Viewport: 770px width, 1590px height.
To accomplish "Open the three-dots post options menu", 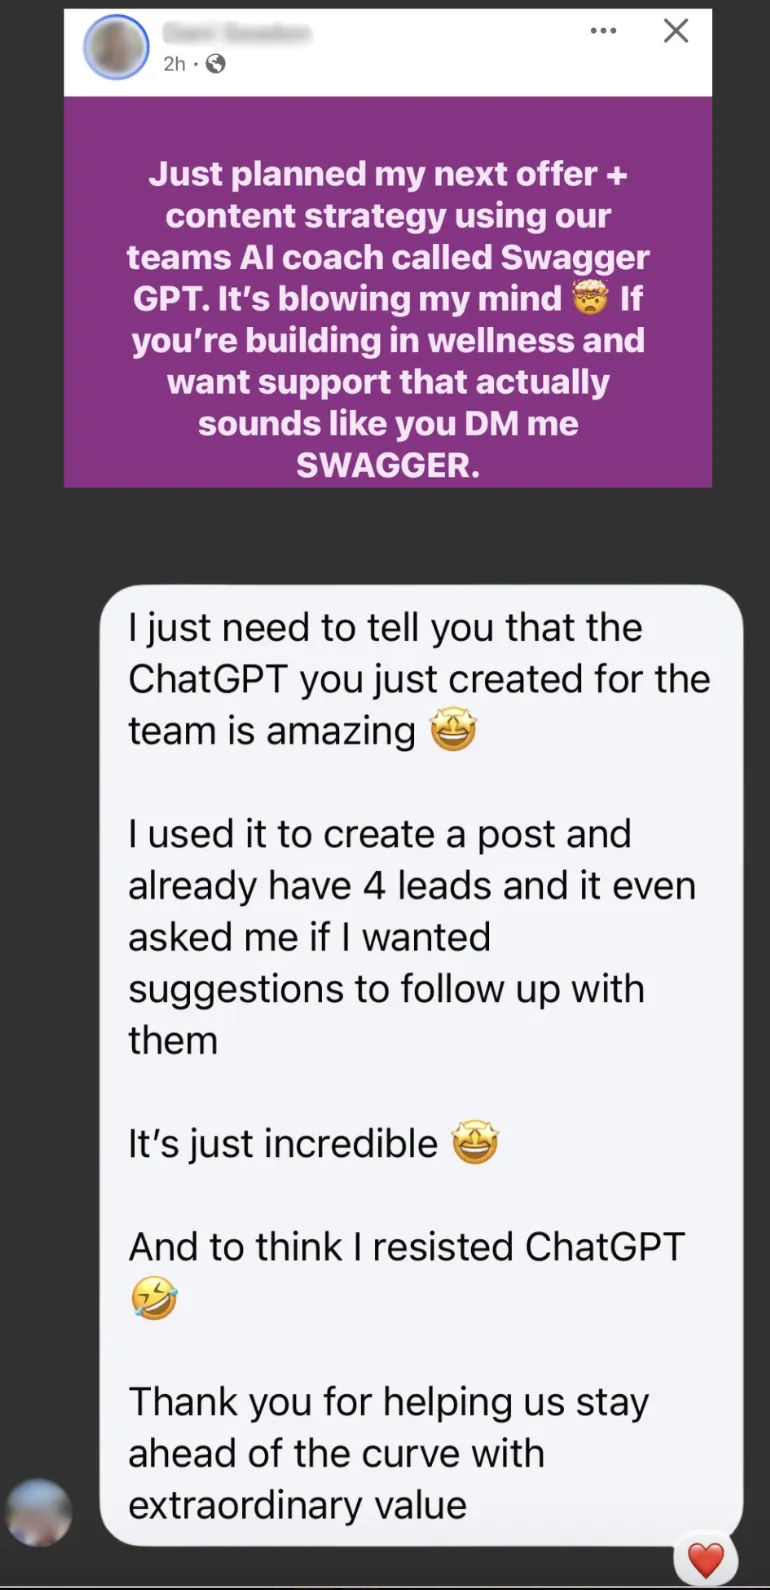I will point(603,31).
